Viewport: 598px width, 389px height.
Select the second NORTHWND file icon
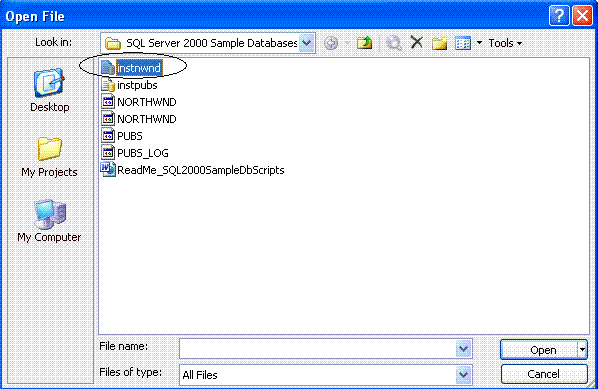[108, 119]
